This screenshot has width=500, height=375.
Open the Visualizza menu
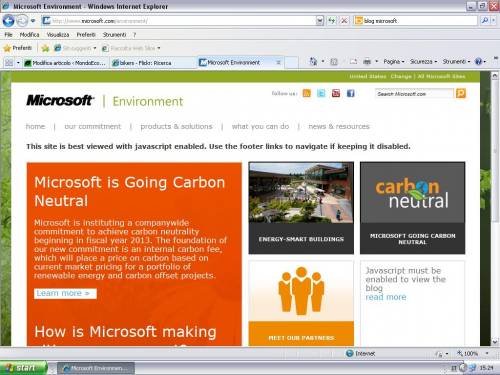58,35
